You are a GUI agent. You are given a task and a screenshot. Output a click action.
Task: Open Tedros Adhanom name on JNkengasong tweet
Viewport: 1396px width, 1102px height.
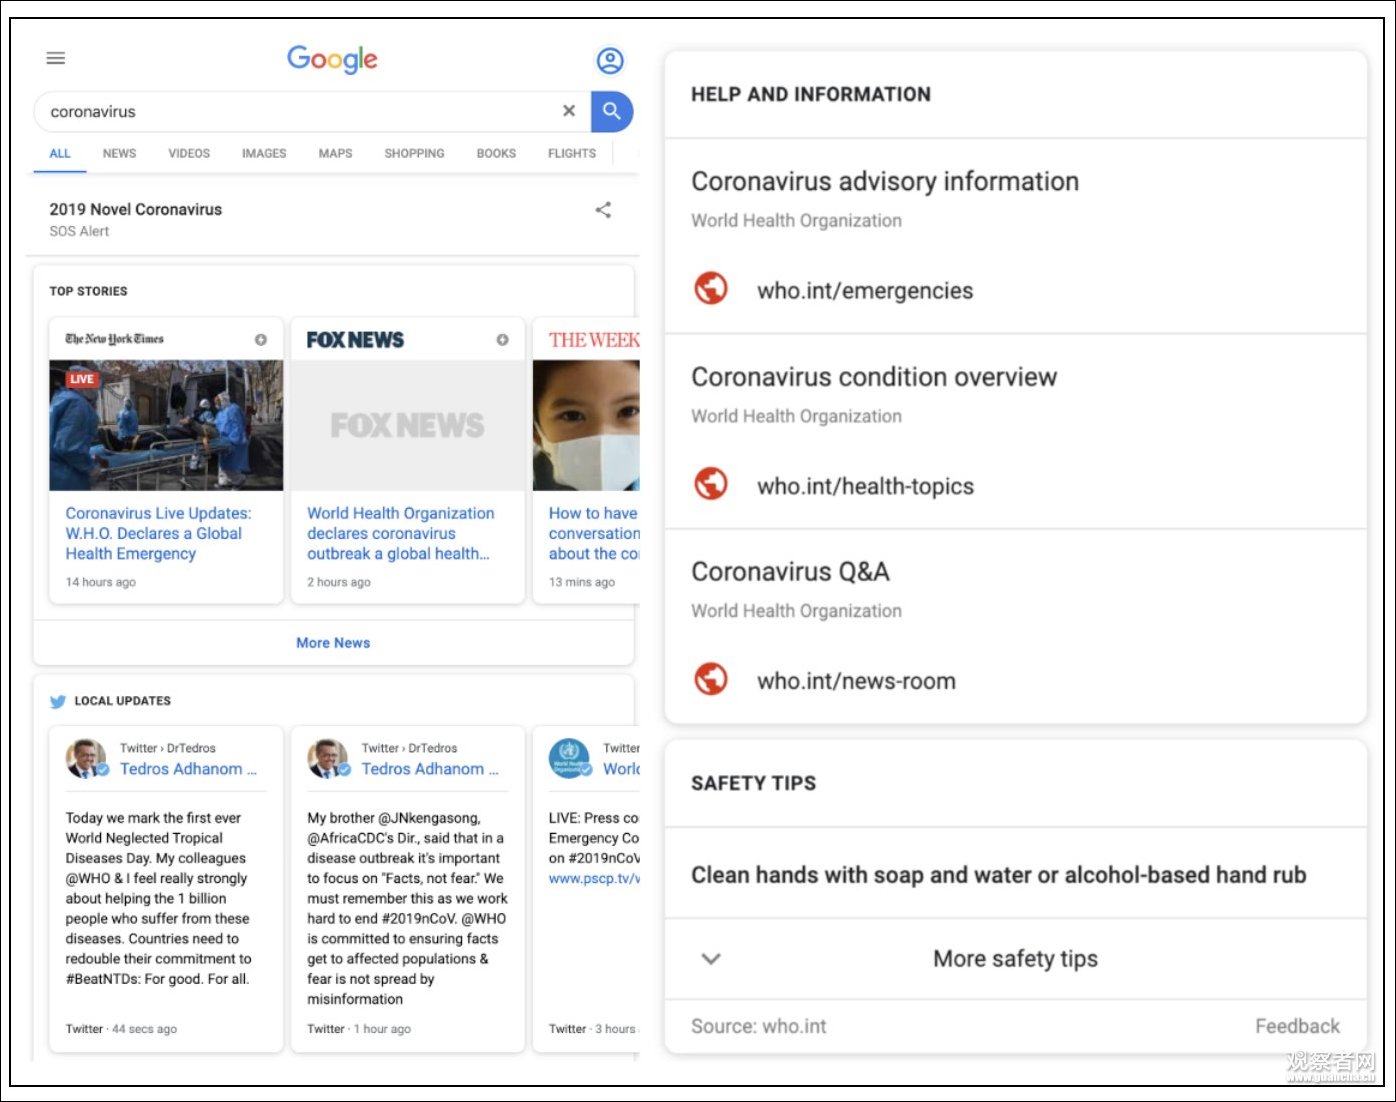pos(430,769)
